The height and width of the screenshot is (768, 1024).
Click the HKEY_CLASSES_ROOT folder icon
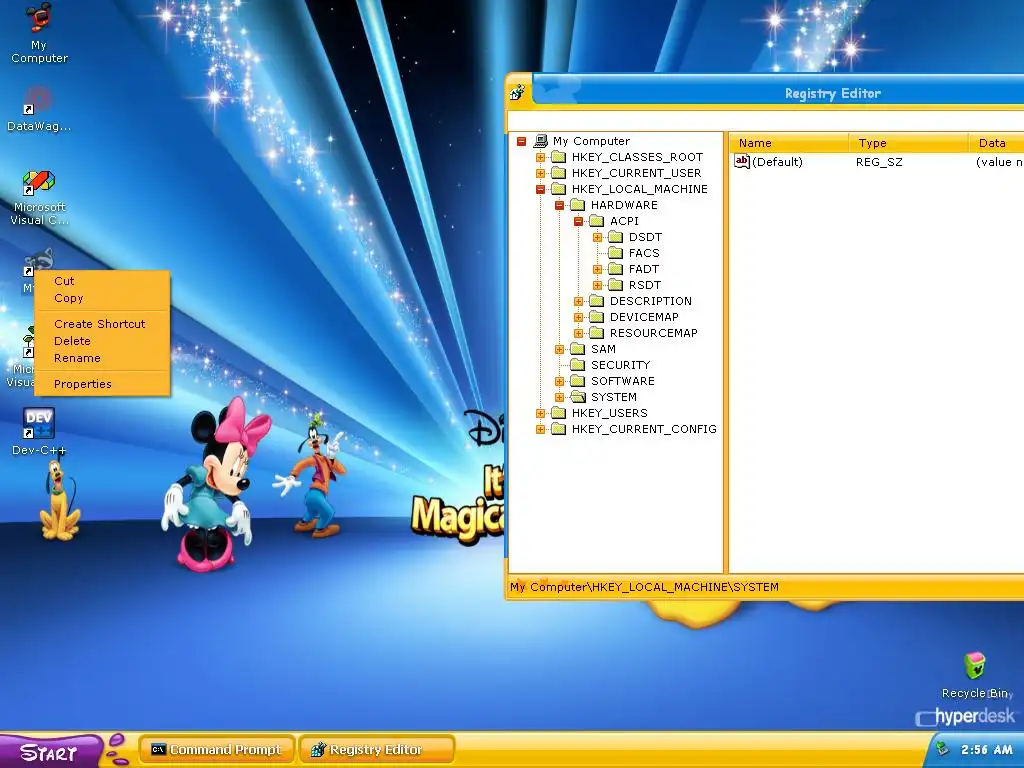558,157
